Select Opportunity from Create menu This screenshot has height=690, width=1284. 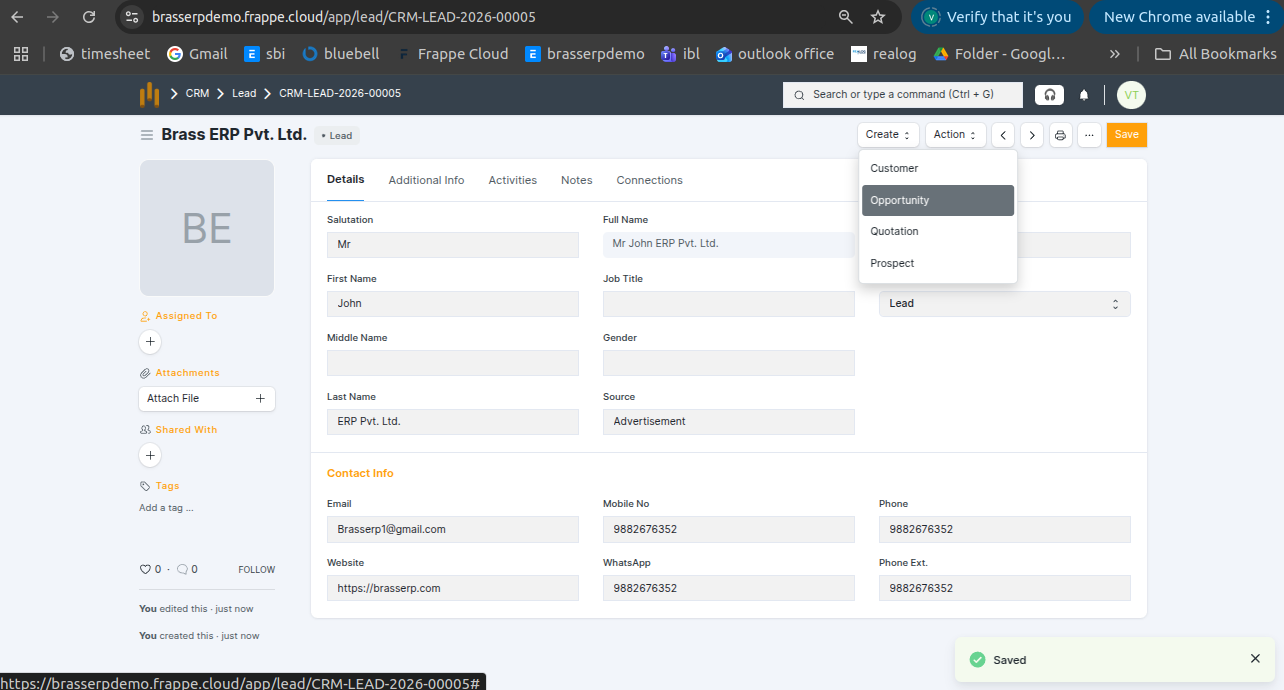pyautogui.click(x=937, y=200)
